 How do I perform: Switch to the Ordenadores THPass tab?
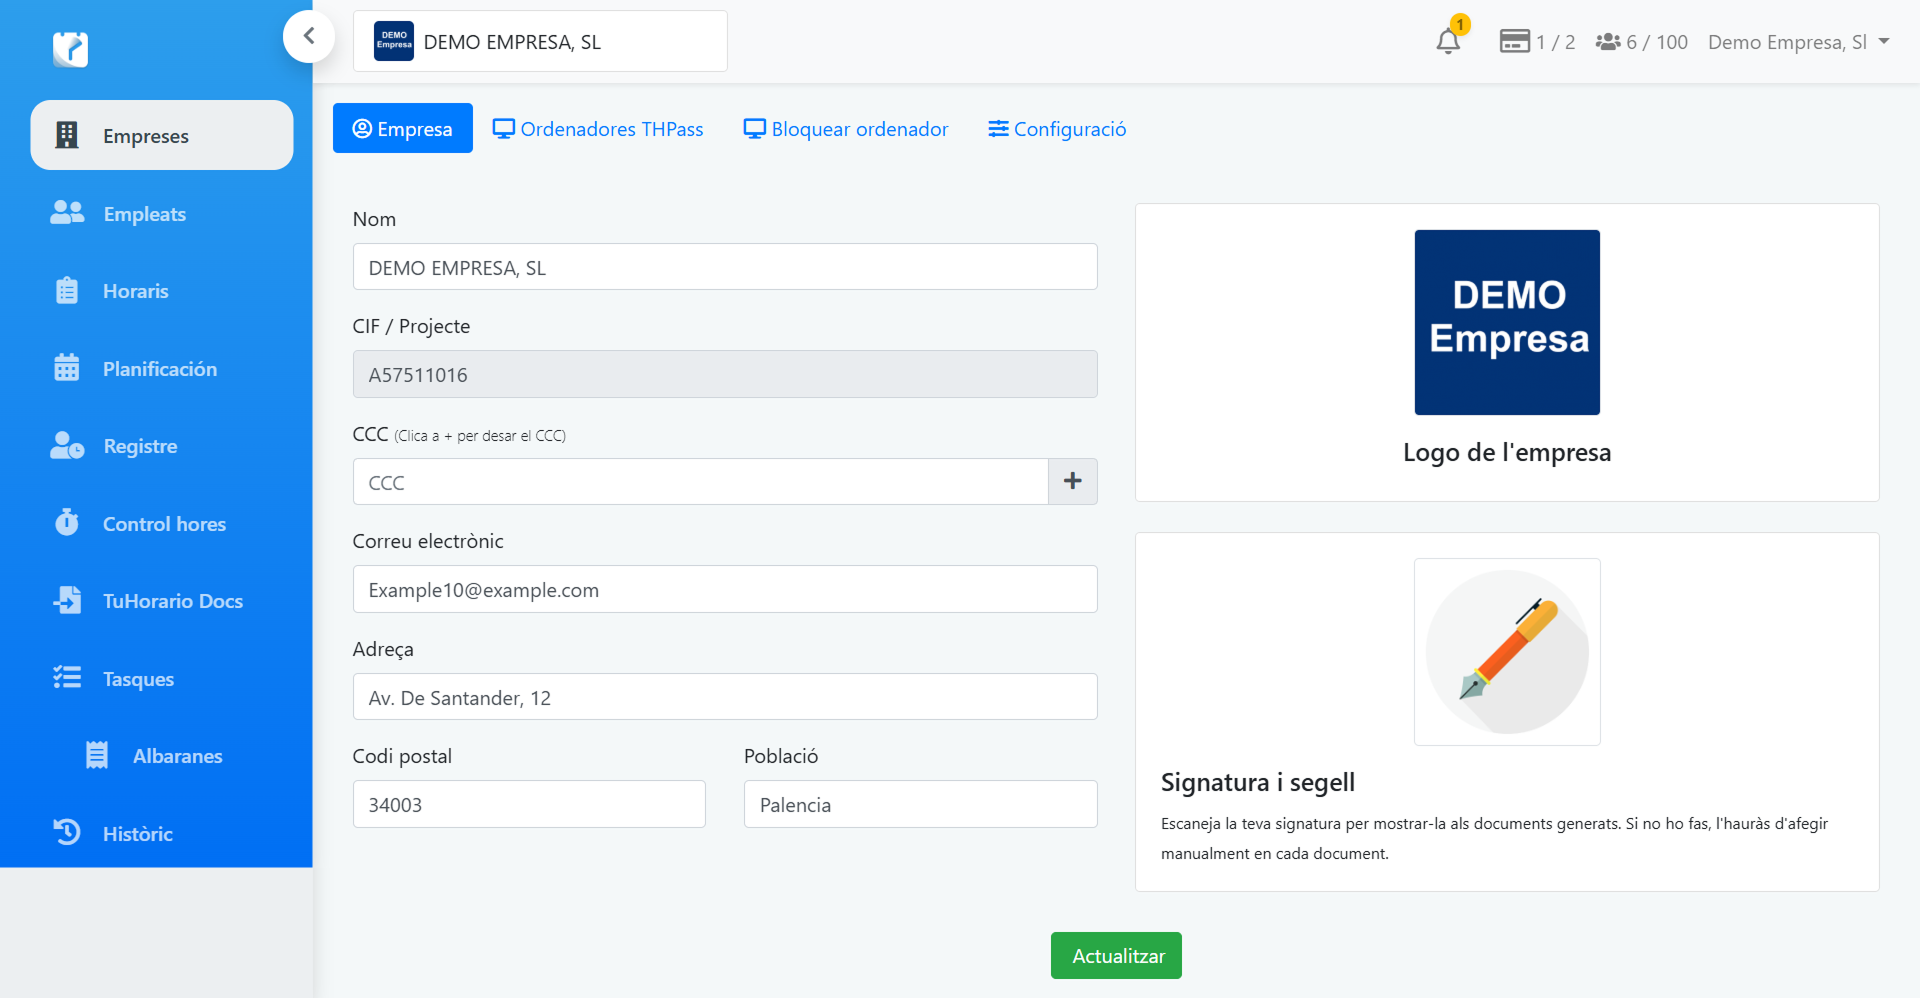coord(598,129)
